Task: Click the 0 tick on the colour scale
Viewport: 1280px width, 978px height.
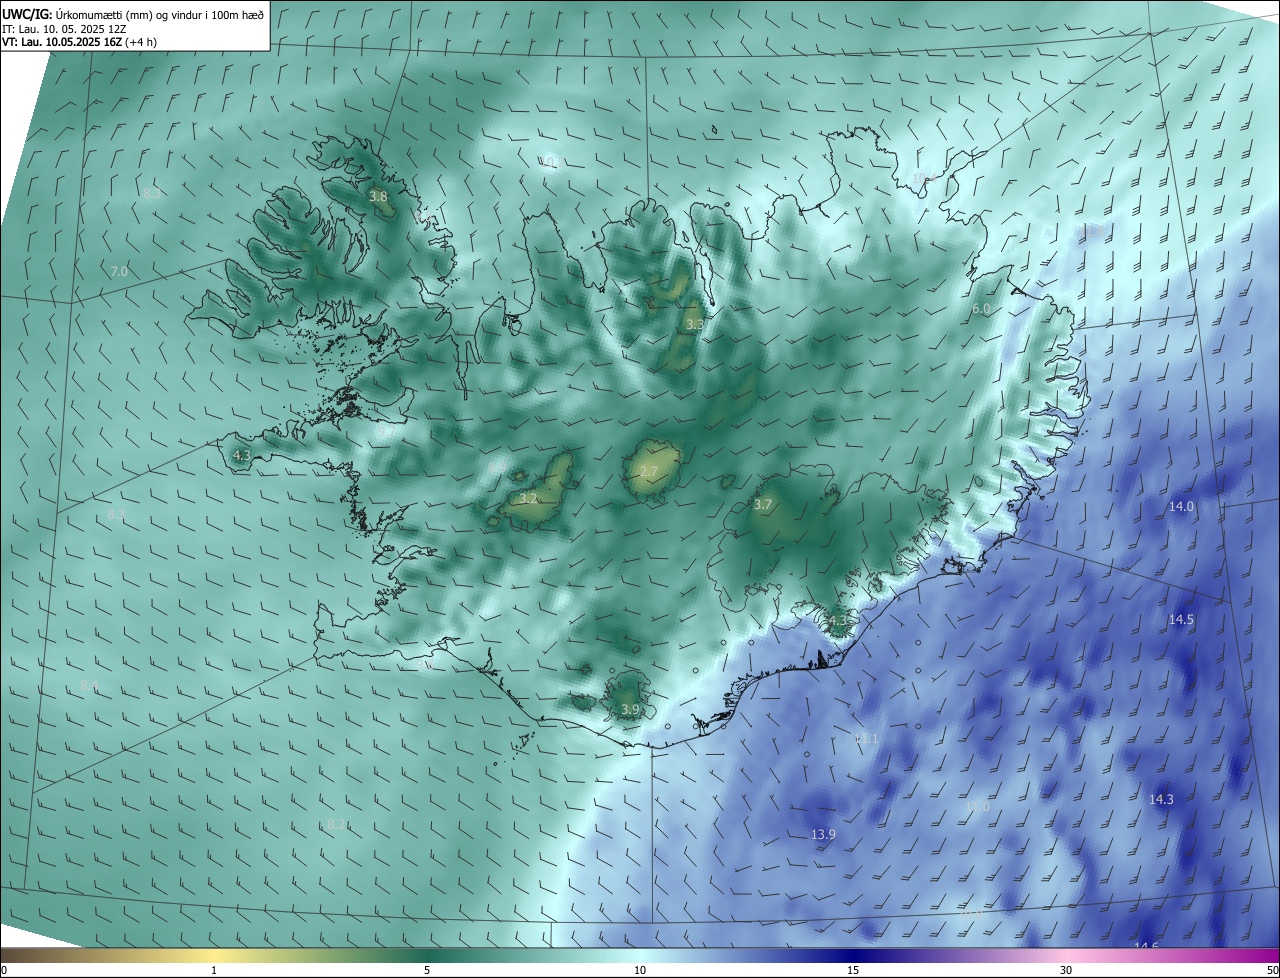Action: click(4, 970)
